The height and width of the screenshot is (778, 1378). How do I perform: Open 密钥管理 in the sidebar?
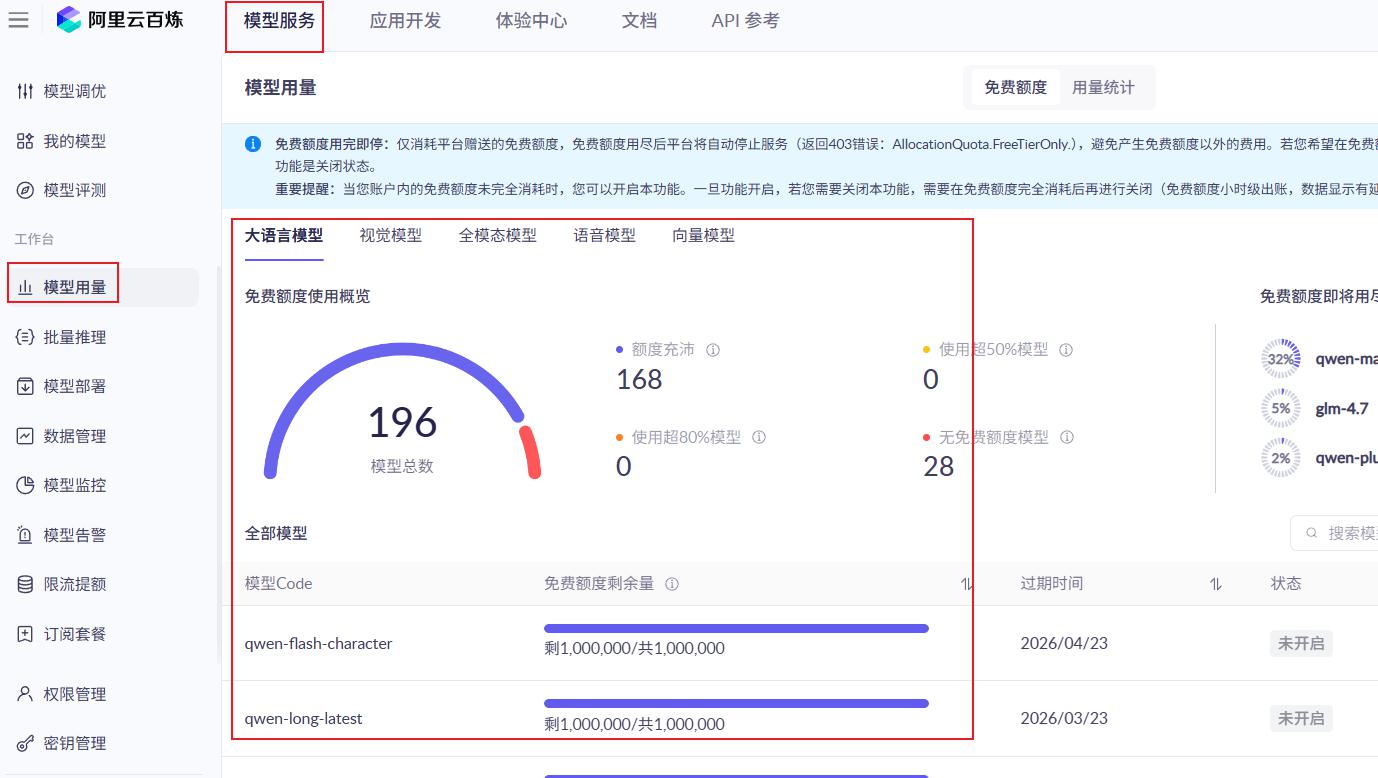pos(62,743)
